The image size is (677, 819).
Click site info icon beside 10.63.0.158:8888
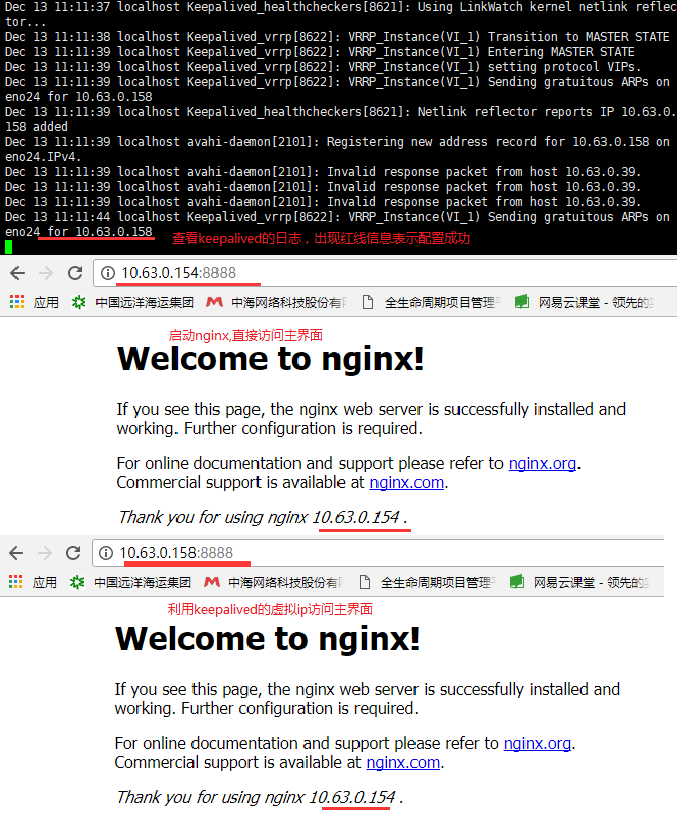point(106,553)
